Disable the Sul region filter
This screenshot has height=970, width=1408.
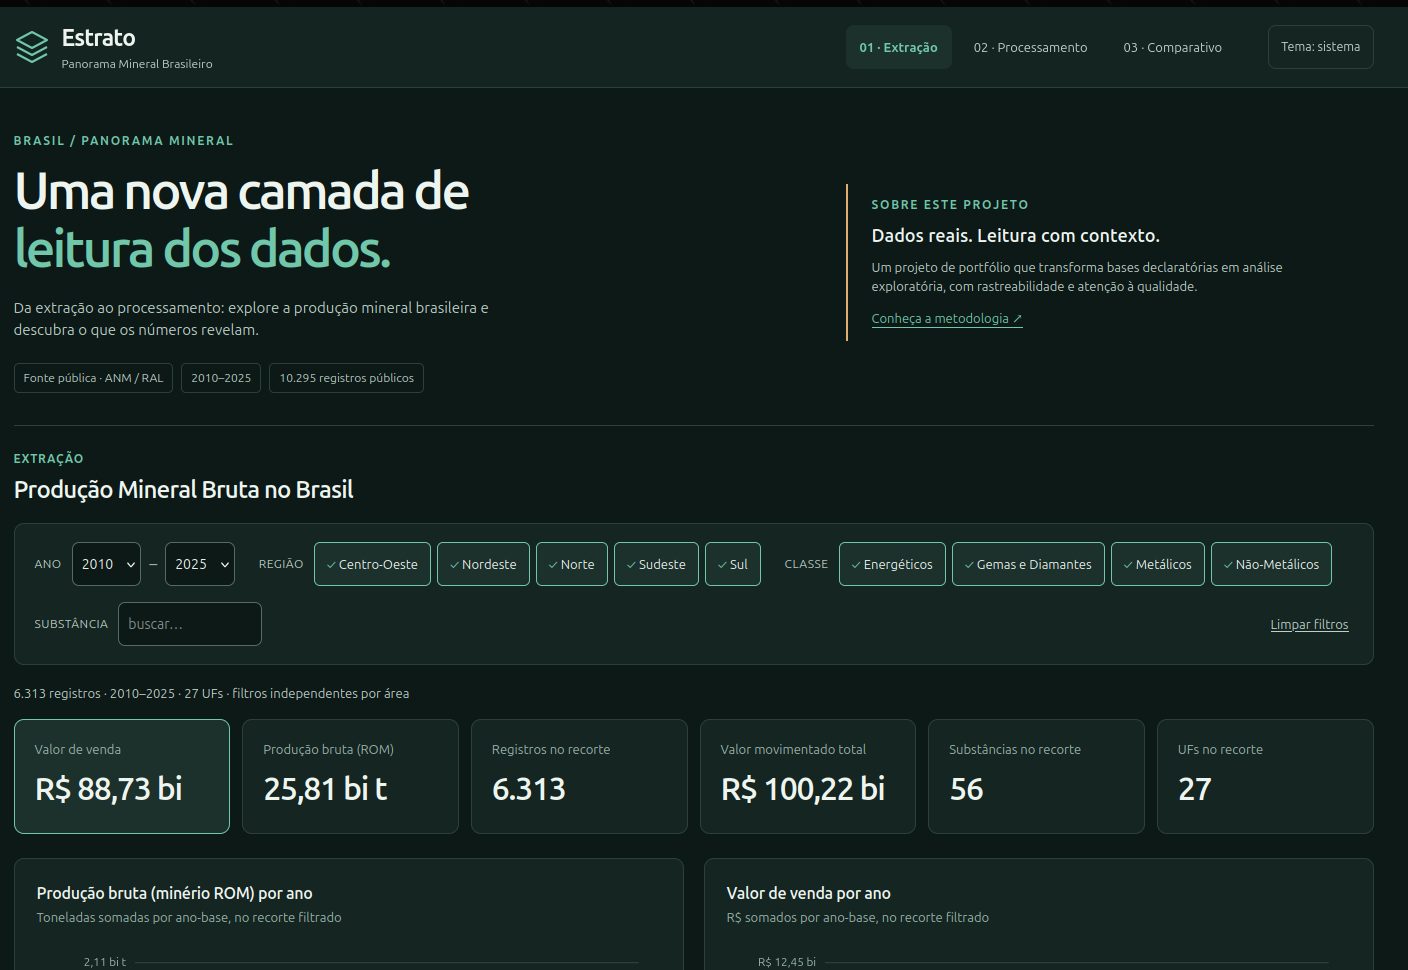(x=732, y=564)
